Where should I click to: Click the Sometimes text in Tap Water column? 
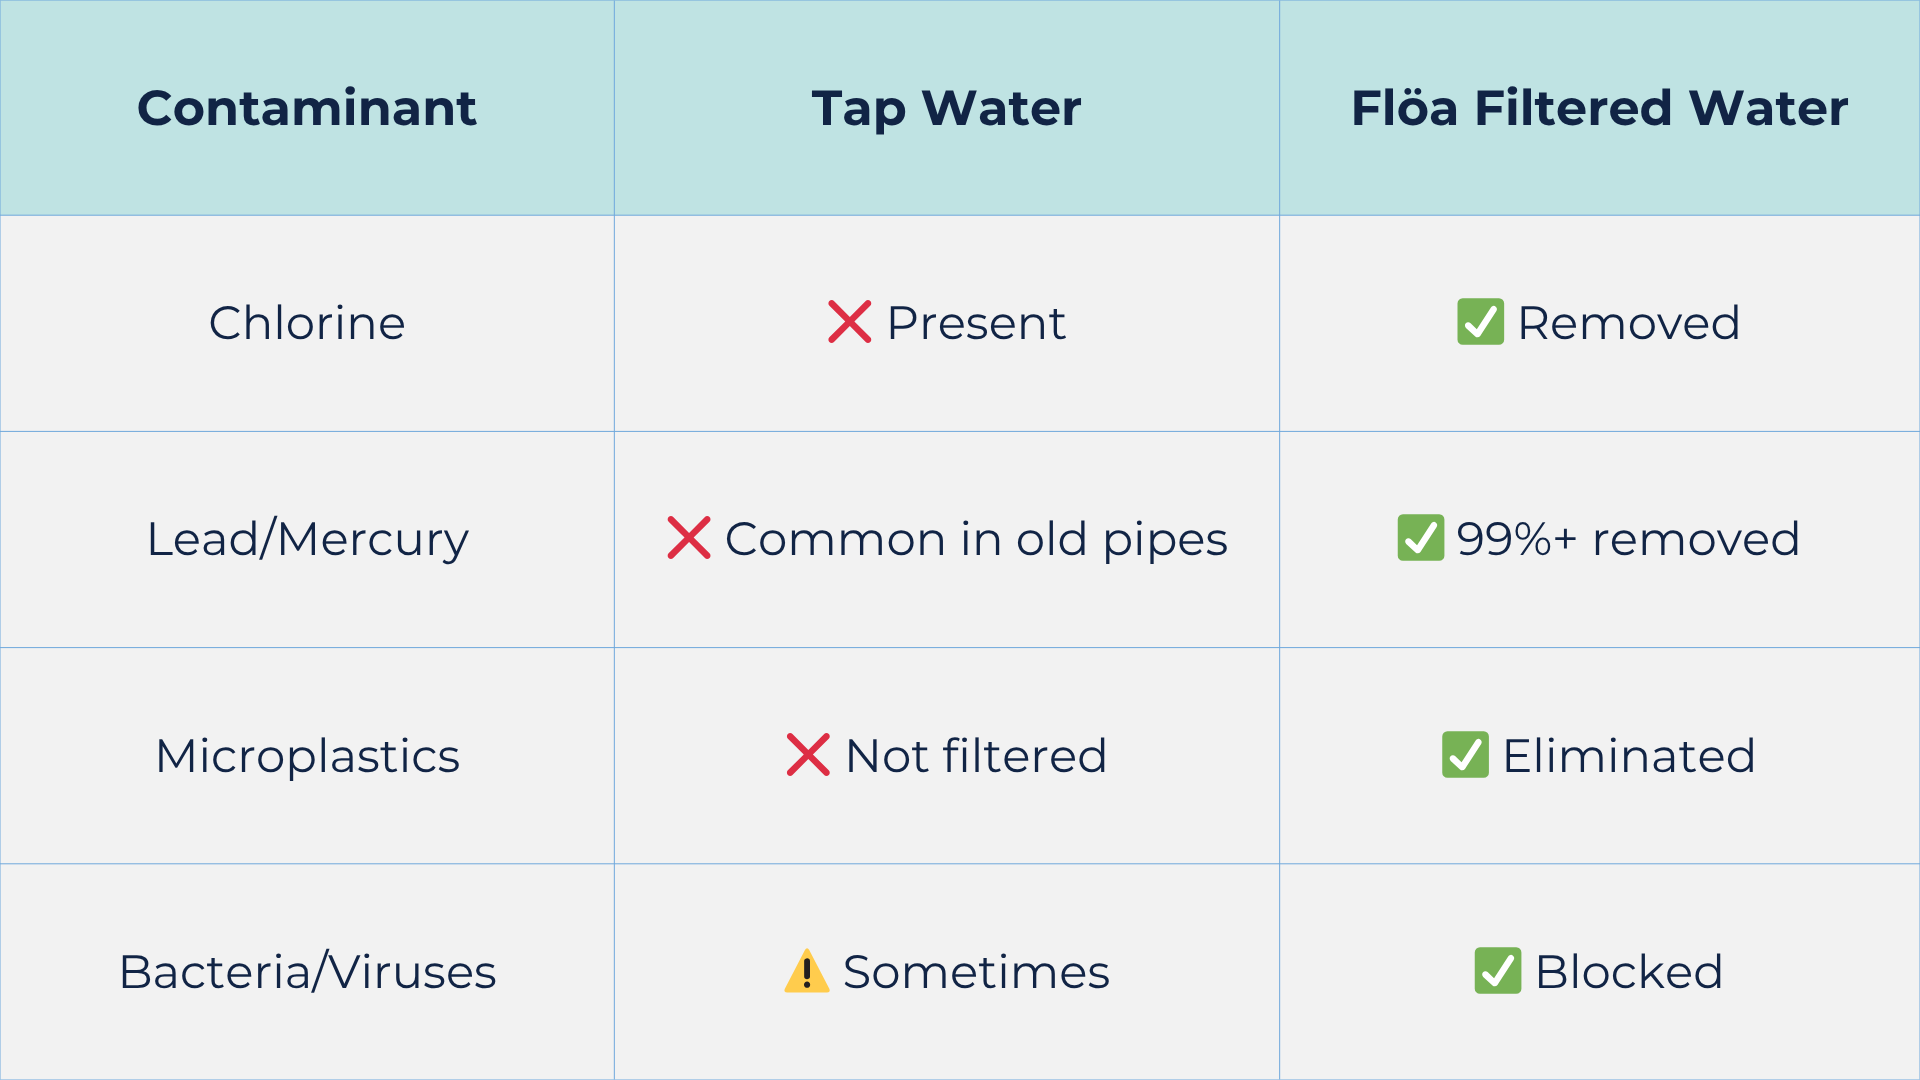coord(976,972)
